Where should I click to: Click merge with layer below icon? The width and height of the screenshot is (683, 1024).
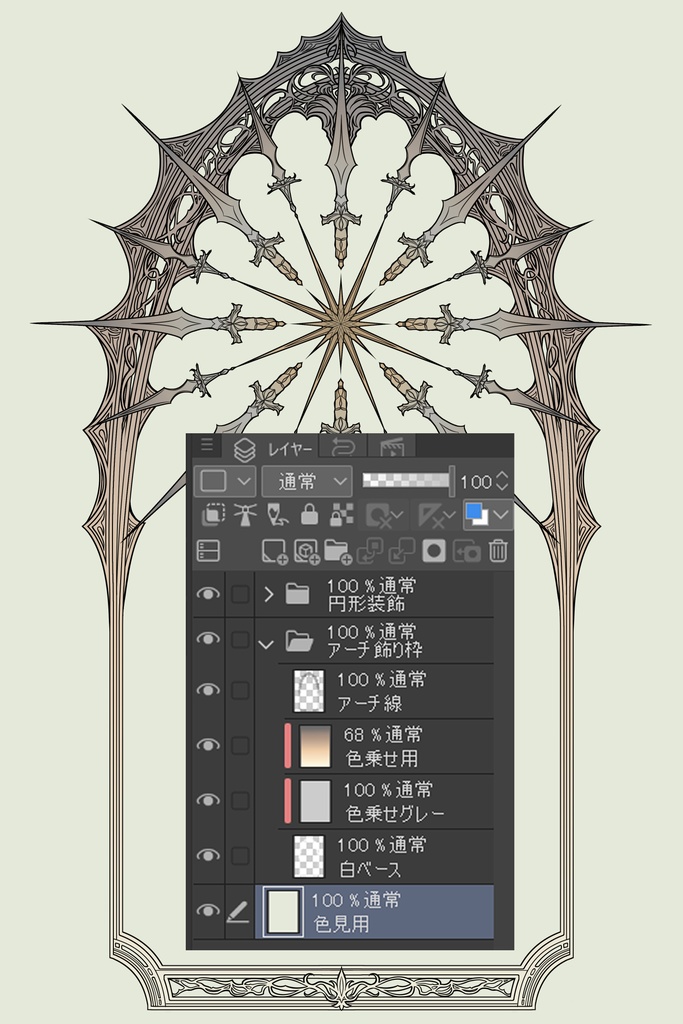point(402,551)
